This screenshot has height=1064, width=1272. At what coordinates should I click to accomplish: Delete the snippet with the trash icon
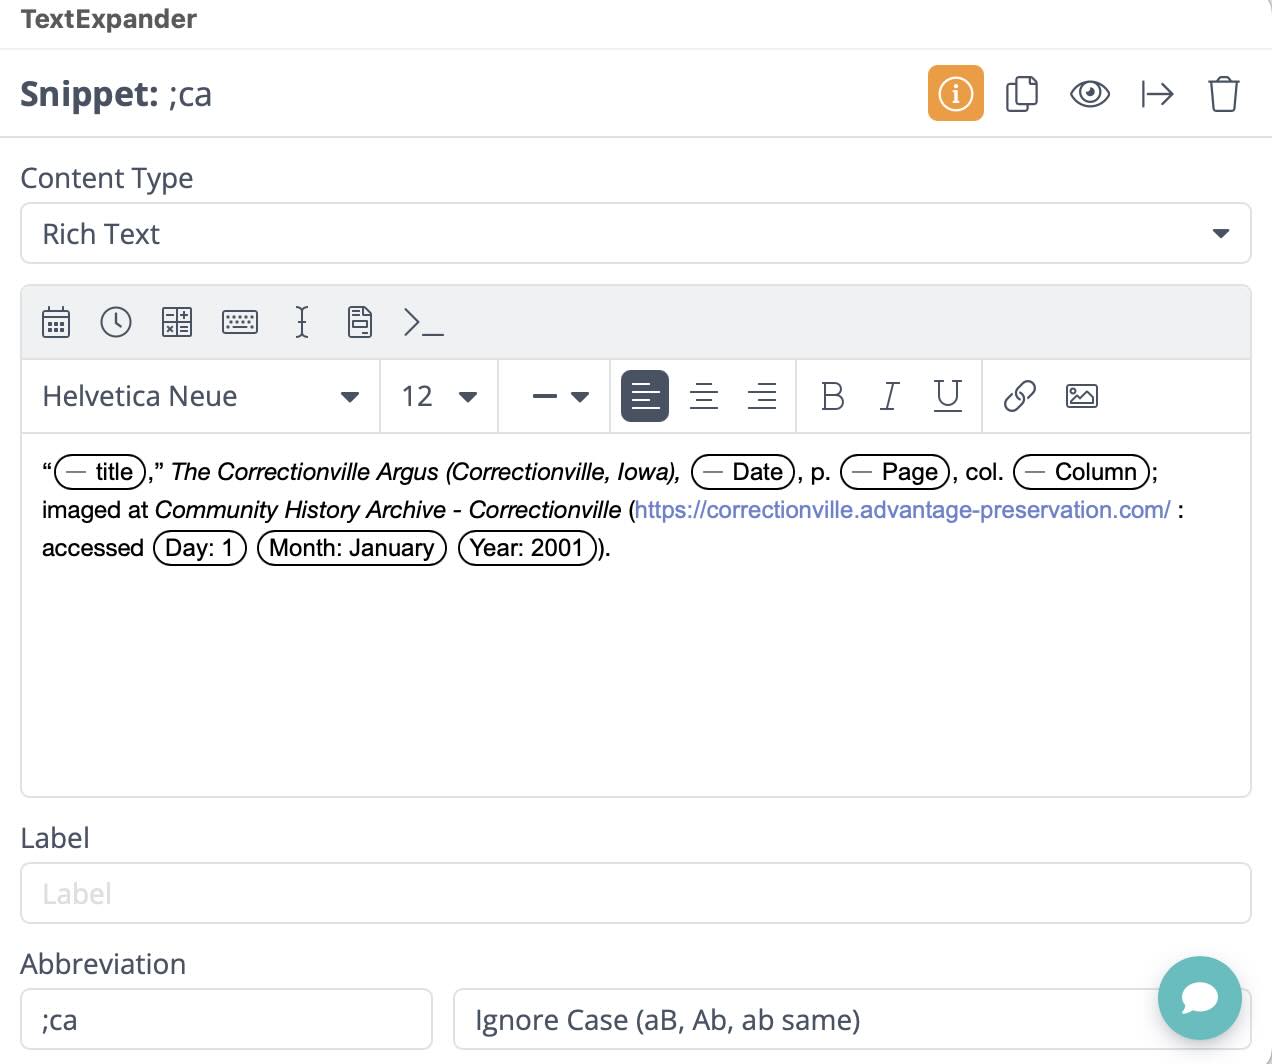tap(1223, 94)
